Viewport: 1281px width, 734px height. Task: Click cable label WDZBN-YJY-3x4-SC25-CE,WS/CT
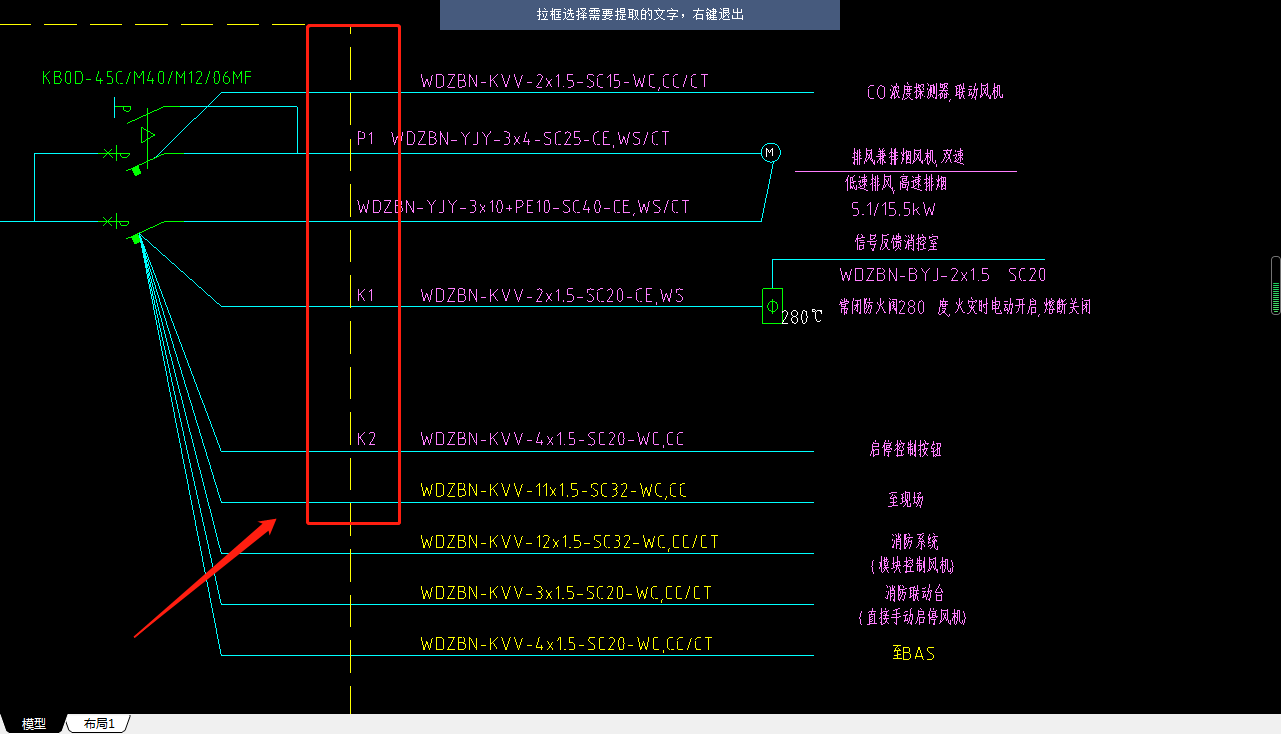click(x=530, y=139)
